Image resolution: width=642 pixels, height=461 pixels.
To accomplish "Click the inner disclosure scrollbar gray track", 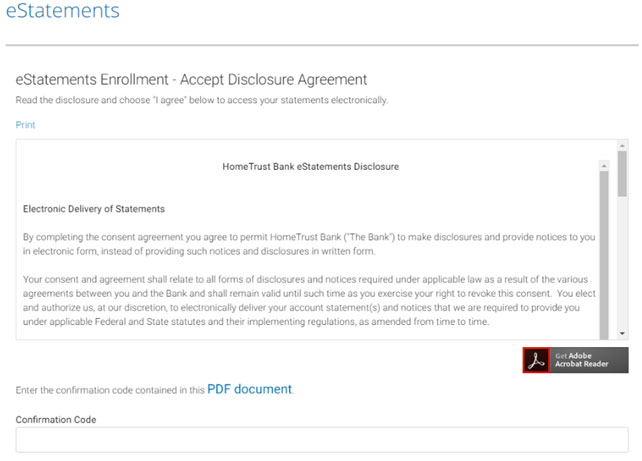I will 604,255.
